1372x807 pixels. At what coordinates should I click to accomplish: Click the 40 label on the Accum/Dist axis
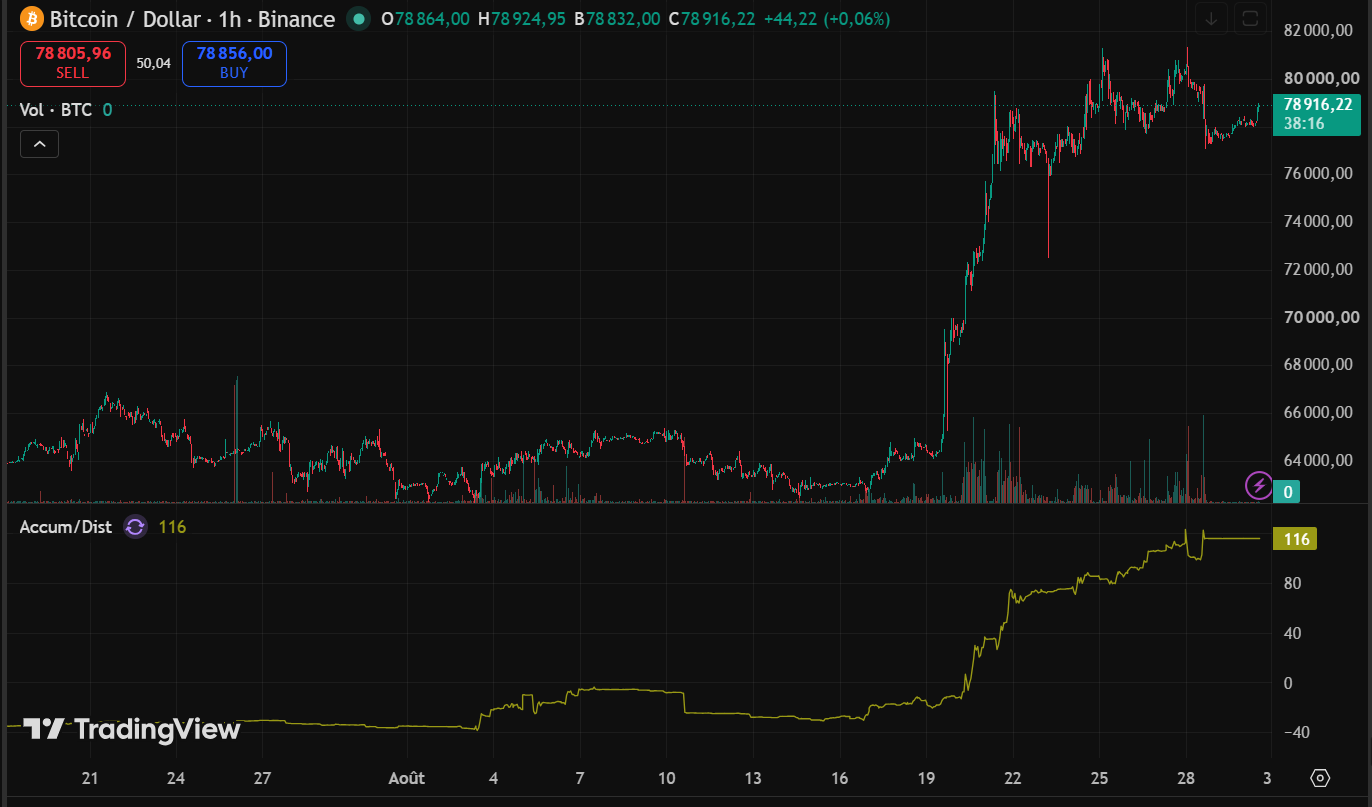(x=1291, y=633)
